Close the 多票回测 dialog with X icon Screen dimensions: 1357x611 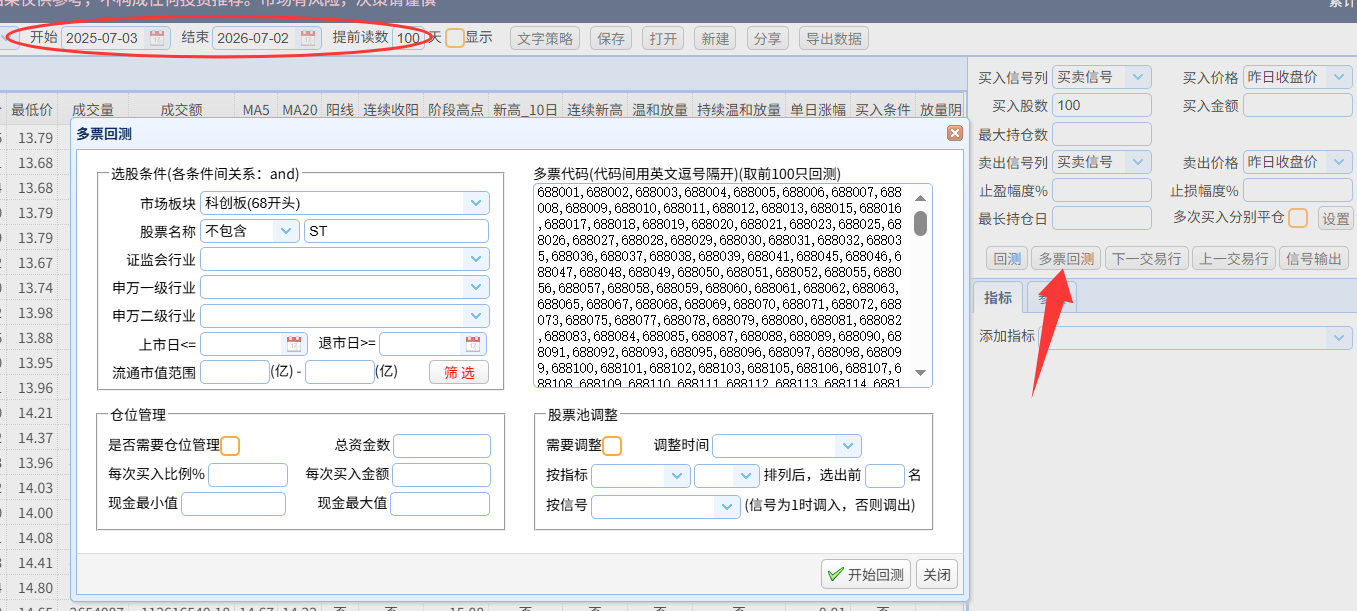tap(955, 133)
